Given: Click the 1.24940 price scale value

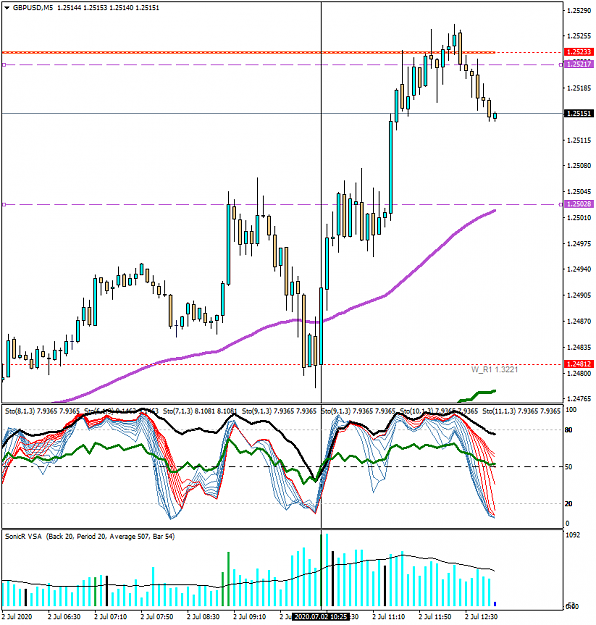Looking at the screenshot, I should click(579, 269).
